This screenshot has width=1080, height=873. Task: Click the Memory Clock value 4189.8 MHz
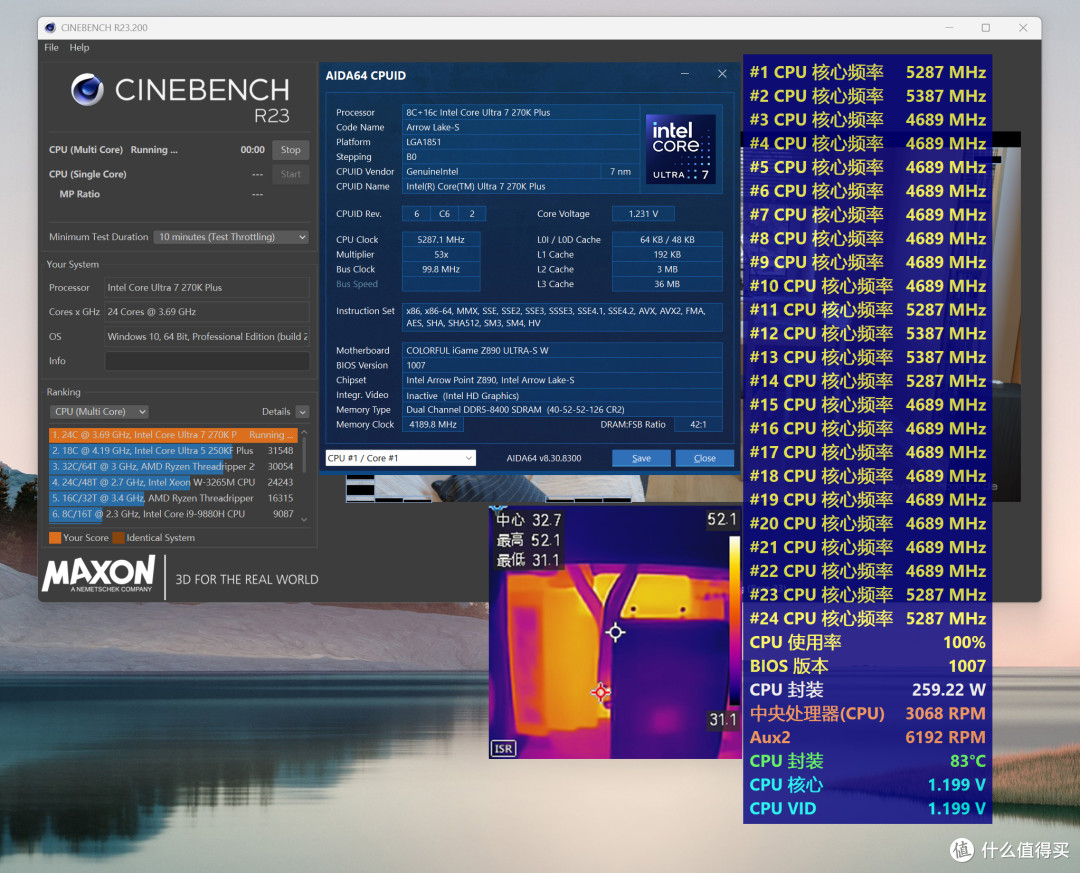pos(433,424)
